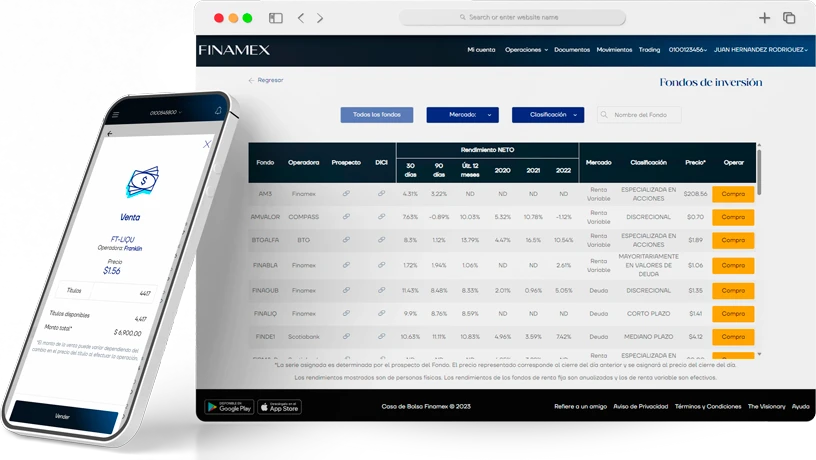Open The Visionary footer link
The width and height of the screenshot is (816, 460).
pyautogui.click(x=767, y=406)
